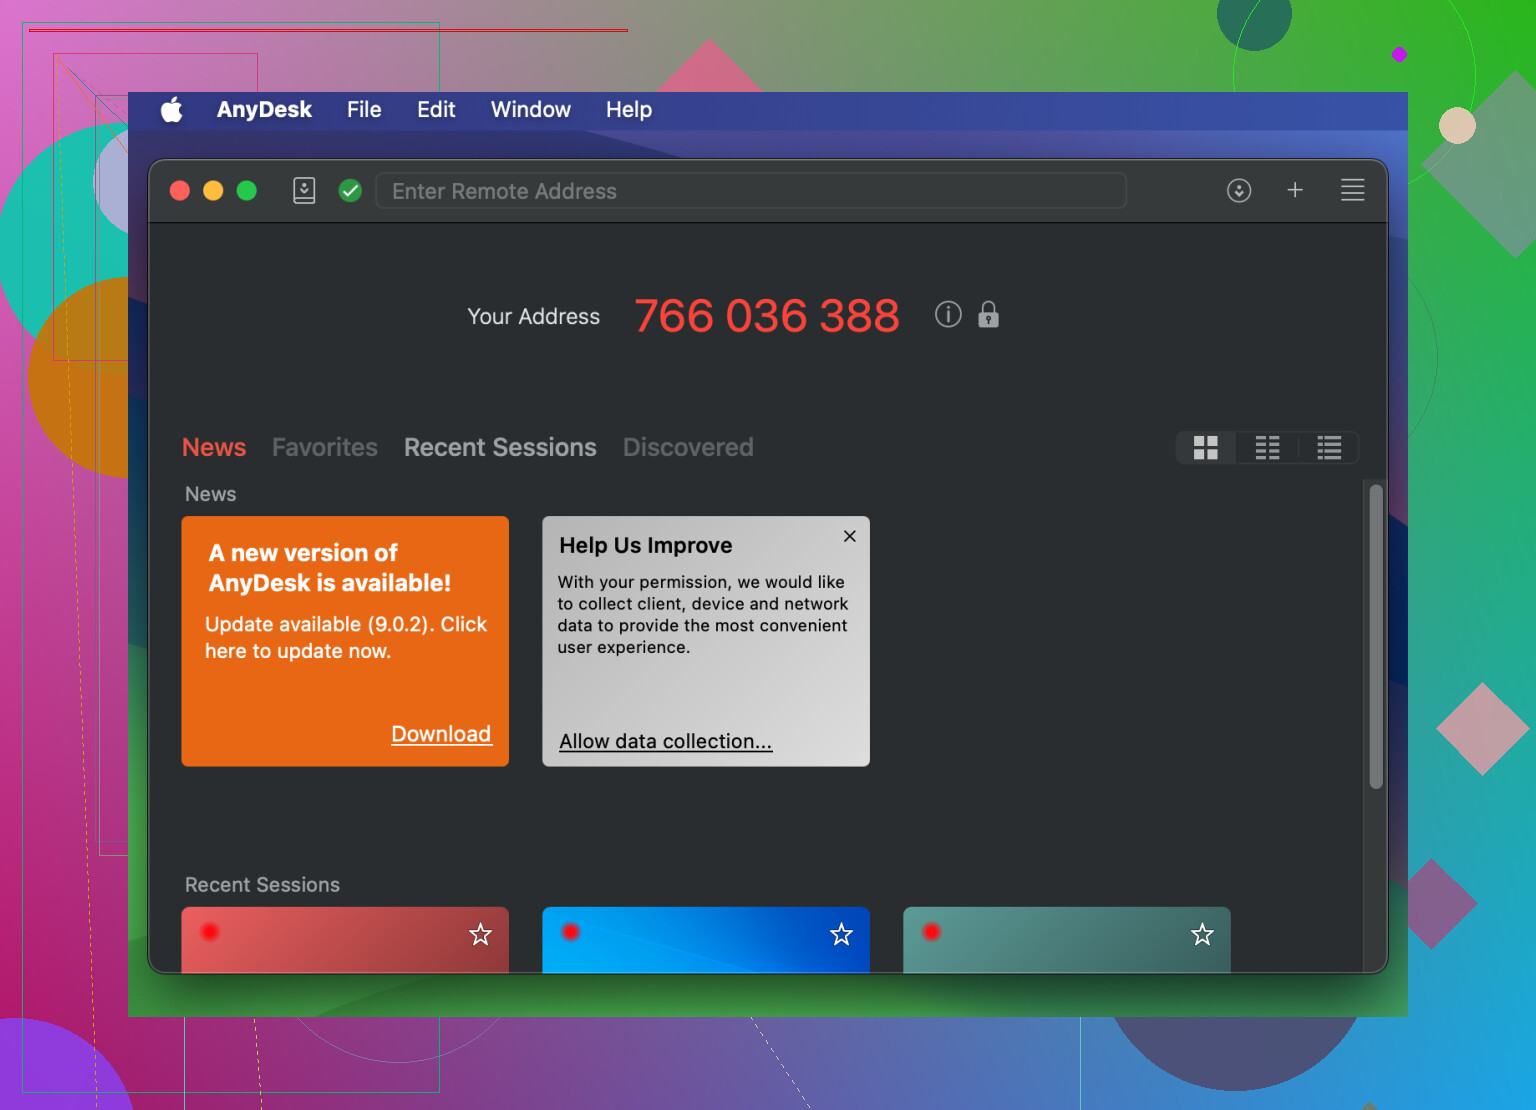Click the vertical scrollbar thumb

[1376, 637]
